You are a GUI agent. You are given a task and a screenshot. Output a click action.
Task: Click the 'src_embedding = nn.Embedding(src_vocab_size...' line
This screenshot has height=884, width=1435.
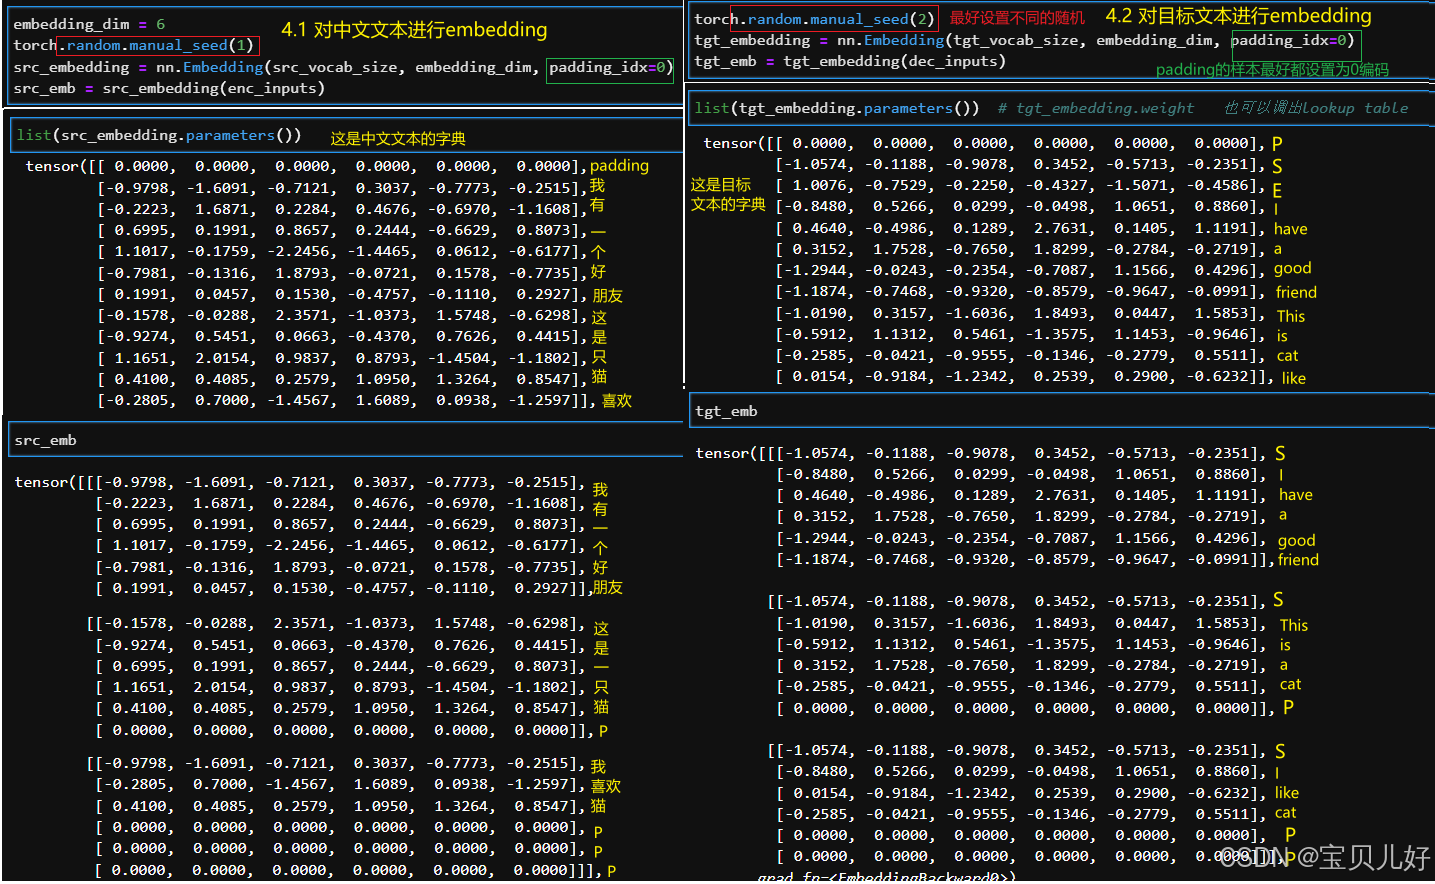coord(341,67)
